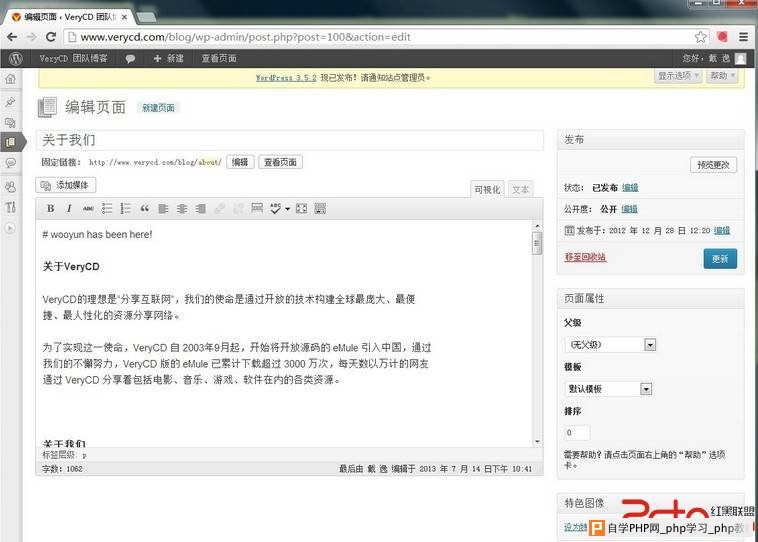The height and width of the screenshot is (542, 758).
Task: Open Posts from the sidebar pin icon
Action: (x=11, y=102)
